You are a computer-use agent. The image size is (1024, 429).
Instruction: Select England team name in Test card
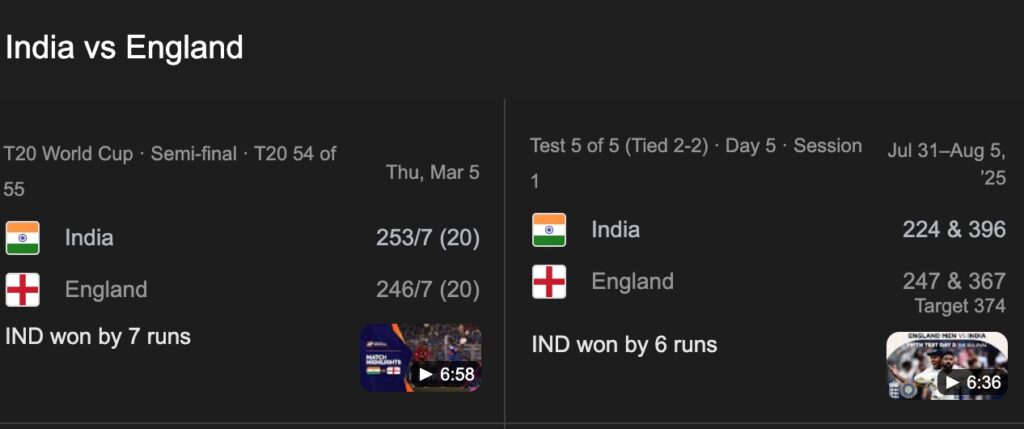[x=632, y=282]
